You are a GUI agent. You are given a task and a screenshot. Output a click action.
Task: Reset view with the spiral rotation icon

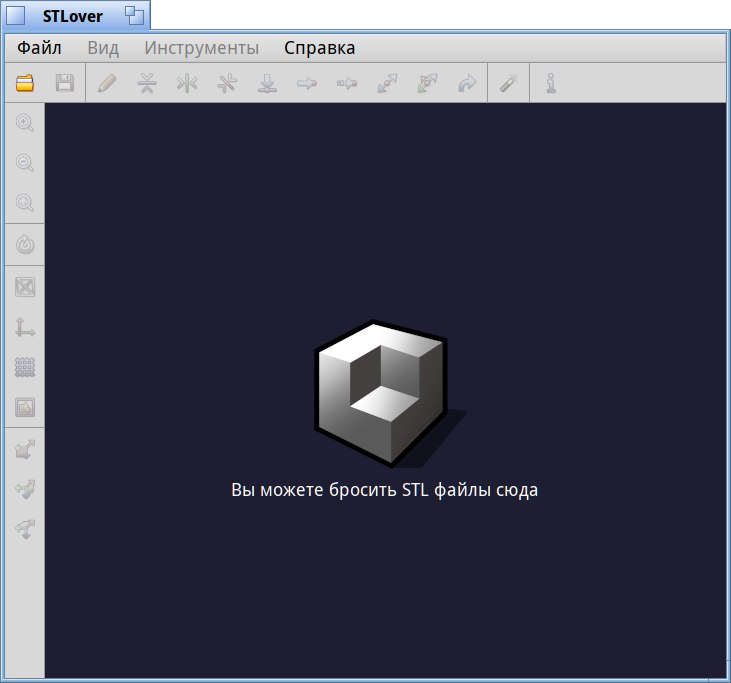25,245
